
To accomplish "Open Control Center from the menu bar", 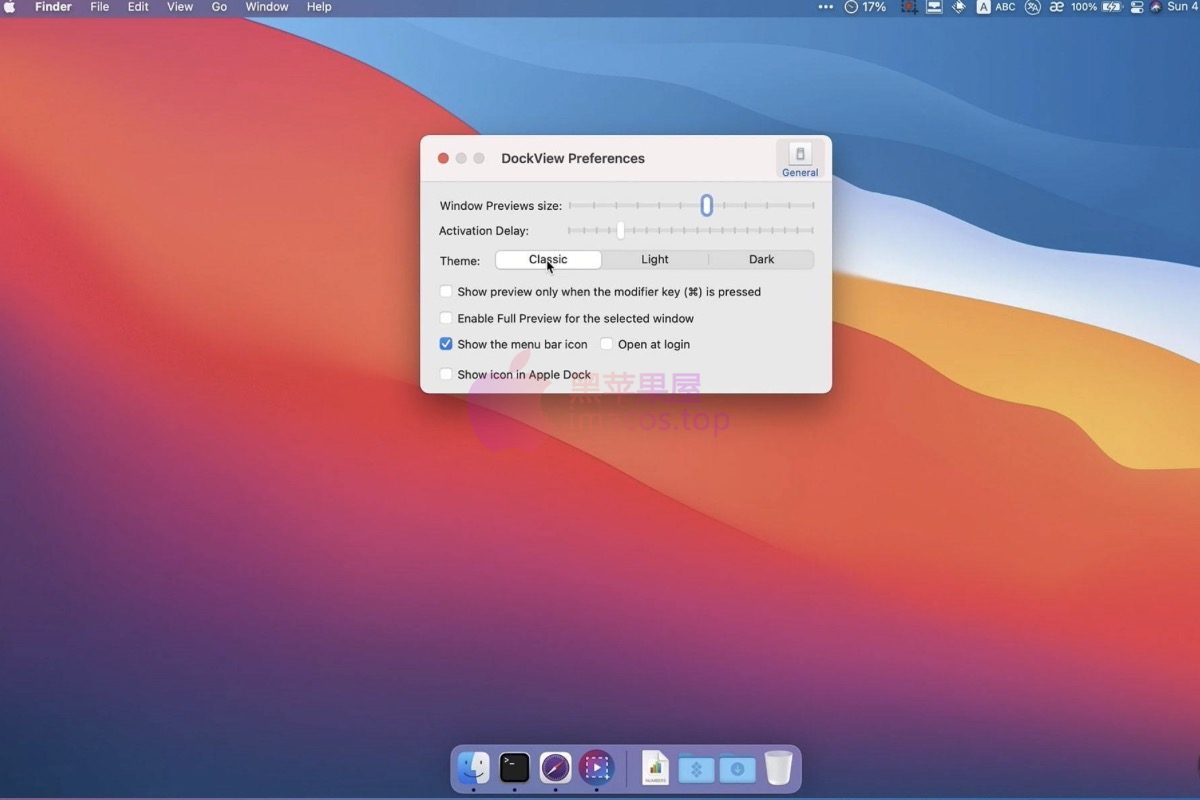I will [1137, 7].
